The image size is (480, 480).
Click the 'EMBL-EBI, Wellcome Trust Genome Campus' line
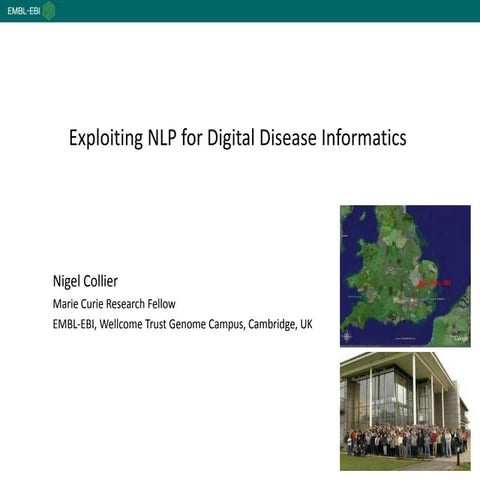(182, 324)
